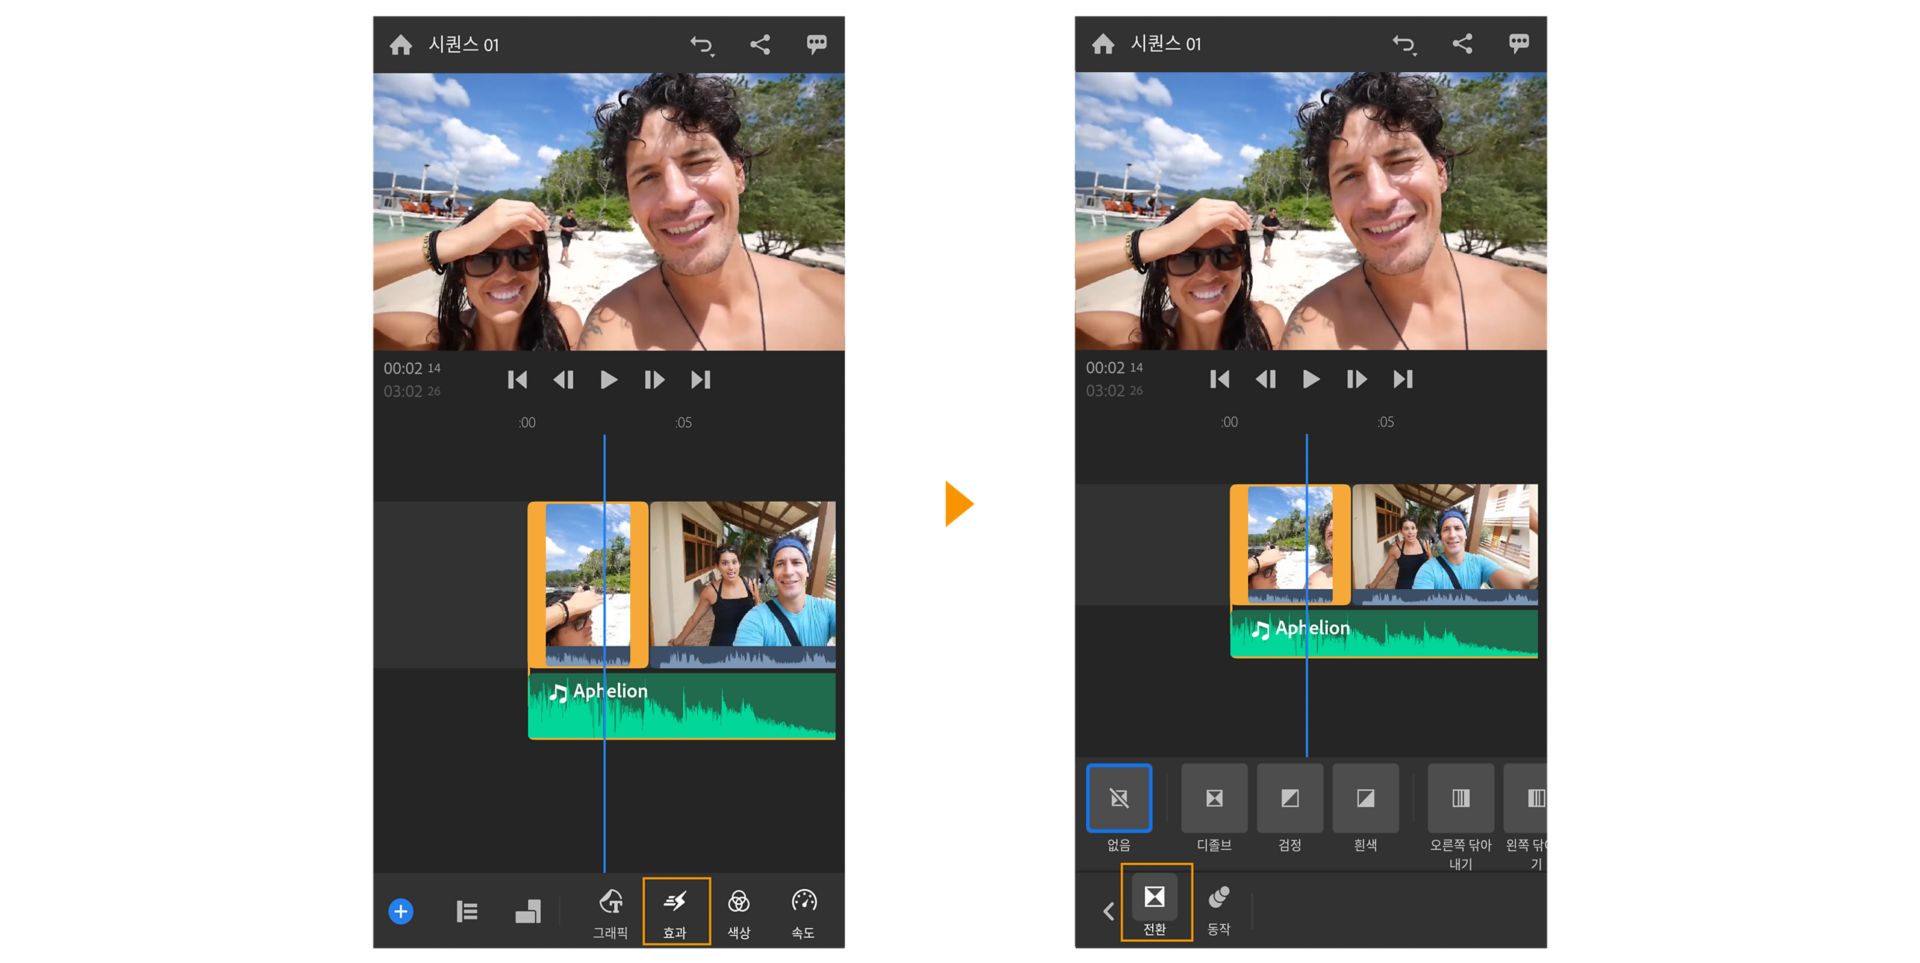Open the comments bubble on the right screen
The height and width of the screenshot is (963, 1920).
click(x=1519, y=43)
